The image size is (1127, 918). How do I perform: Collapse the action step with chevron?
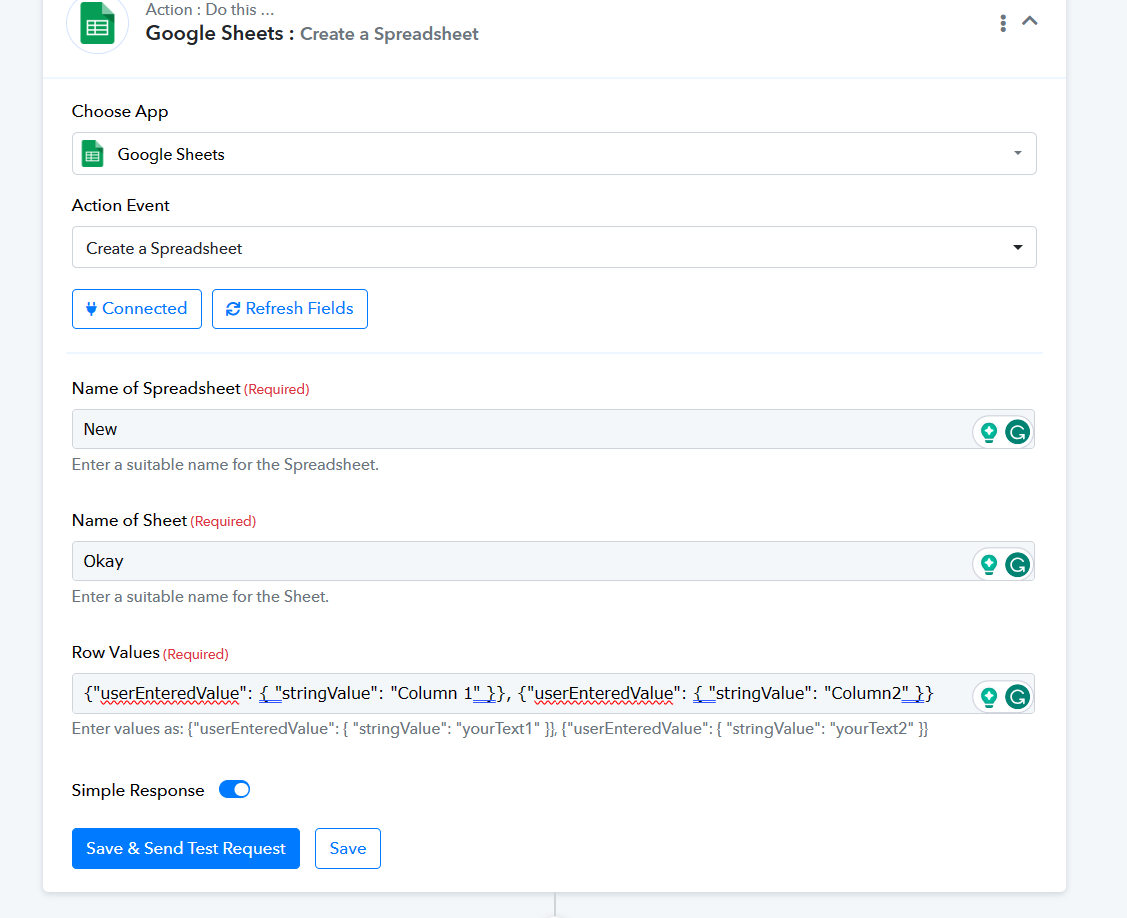1029,21
